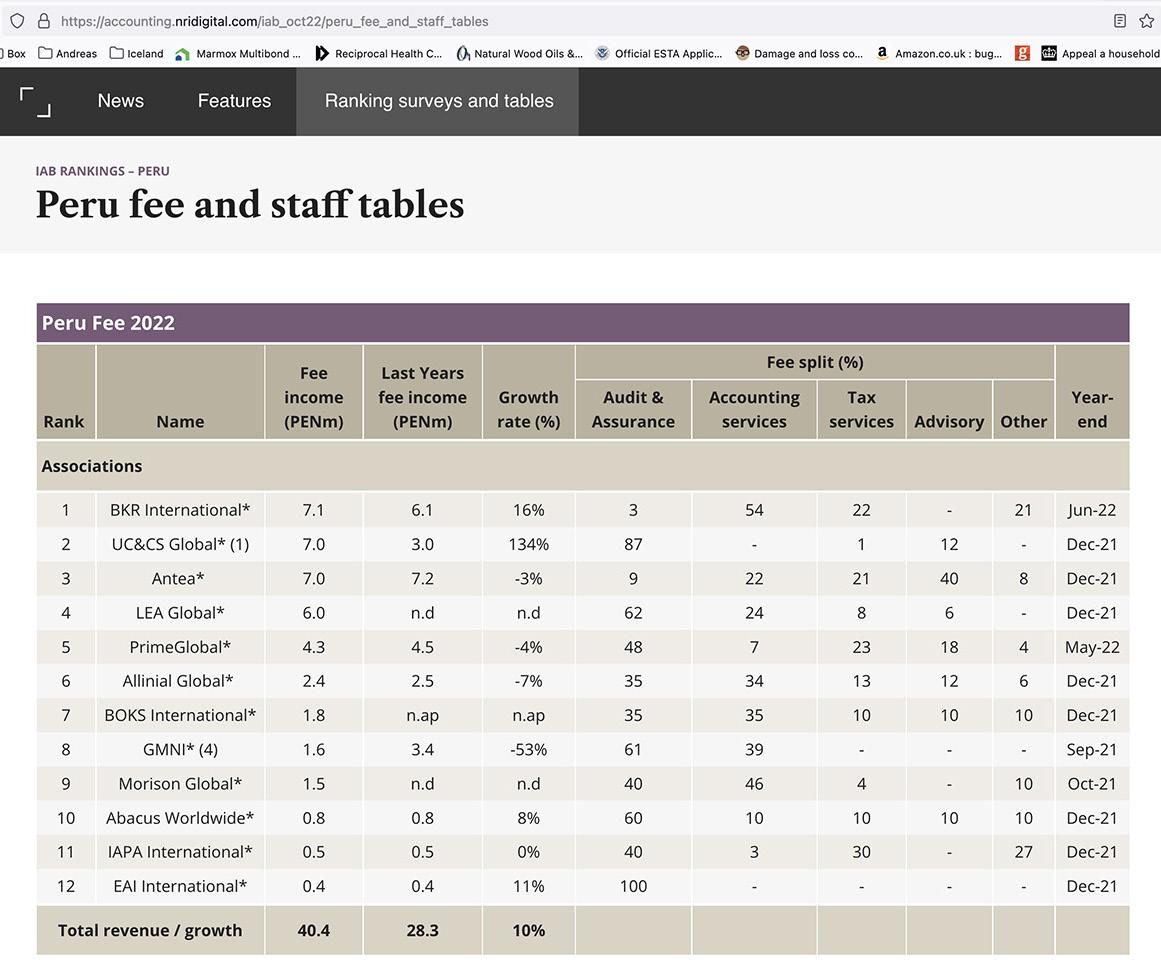
Task: Open the Damage and loss bookmark
Action: [x=799, y=54]
